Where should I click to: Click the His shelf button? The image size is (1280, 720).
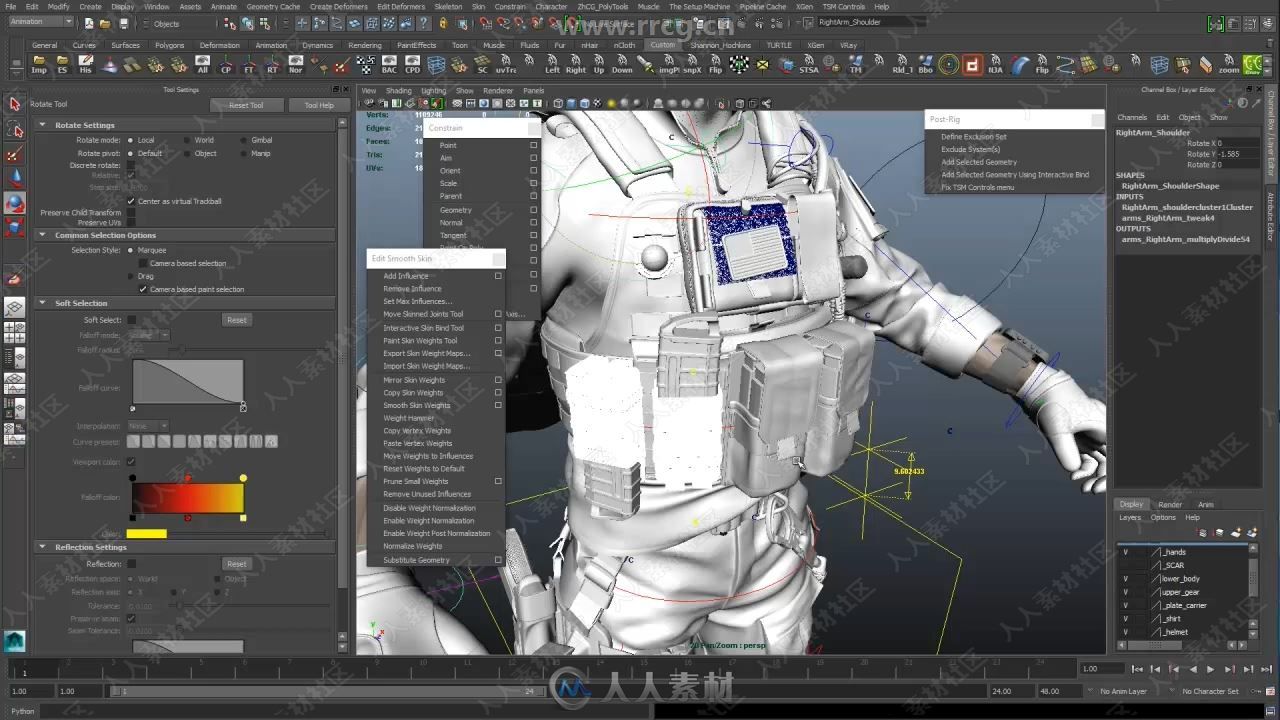point(85,65)
